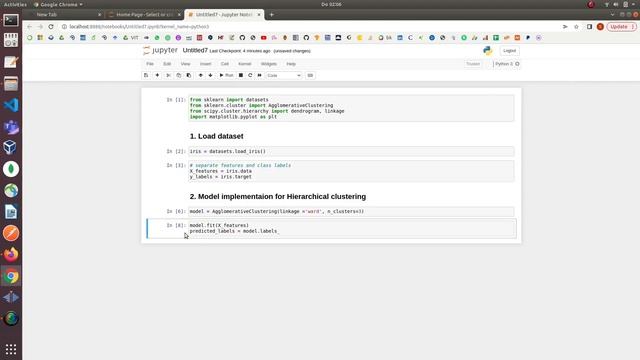Click the X_features and y_labels cell
Screen dimensions: 640x360
click(351, 171)
